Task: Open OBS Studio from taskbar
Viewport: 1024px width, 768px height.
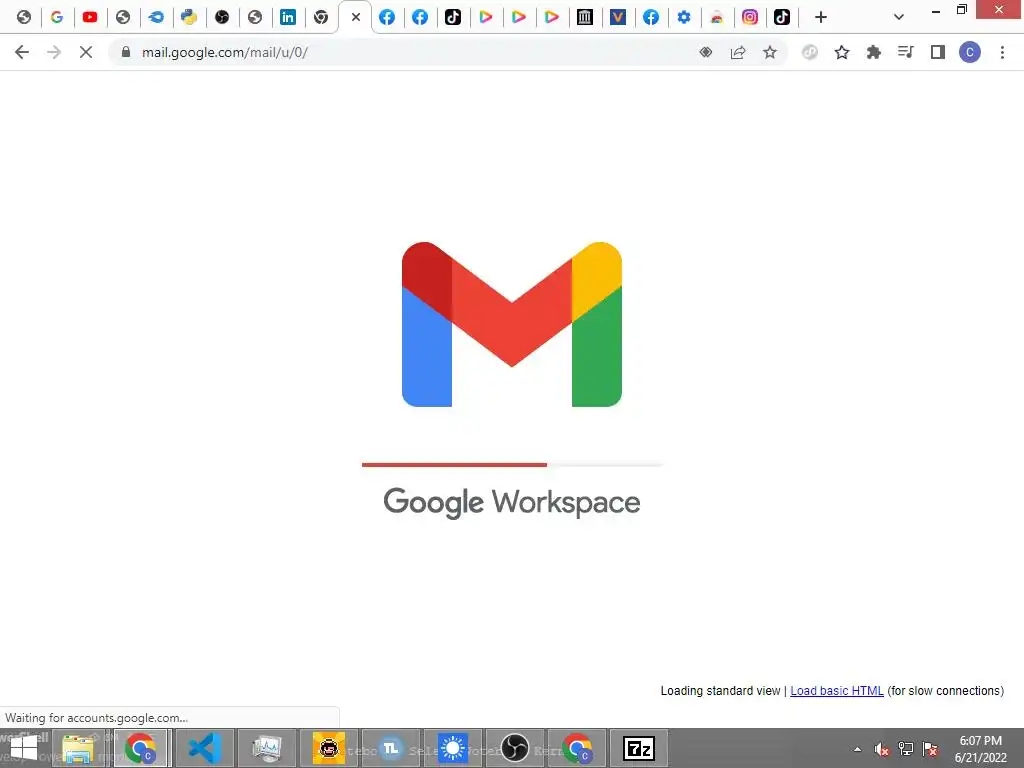Action: tap(515, 748)
